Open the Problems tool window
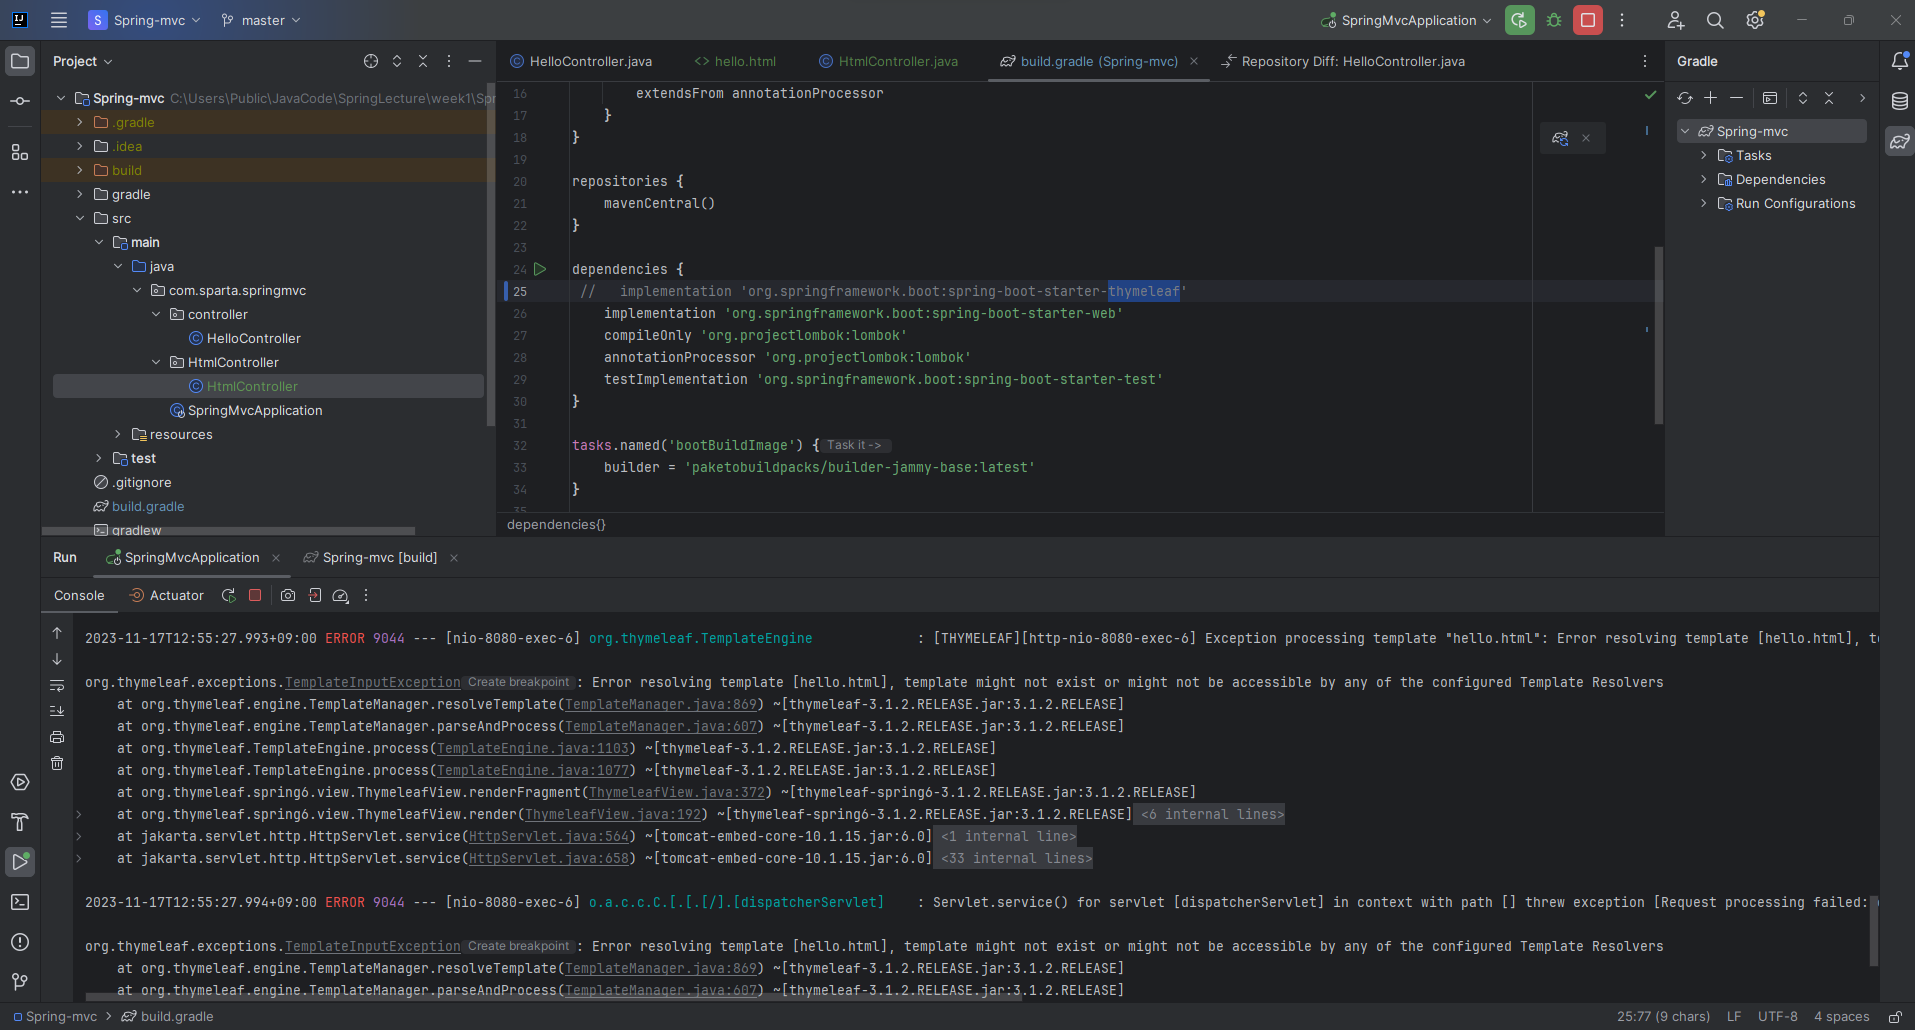This screenshot has width=1915, height=1030. 20,942
